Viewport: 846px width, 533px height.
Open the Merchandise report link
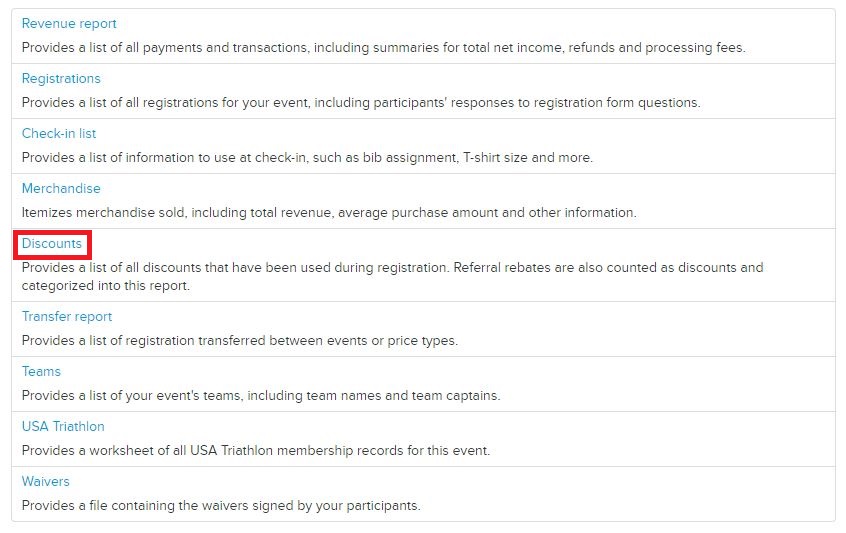click(61, 189)
